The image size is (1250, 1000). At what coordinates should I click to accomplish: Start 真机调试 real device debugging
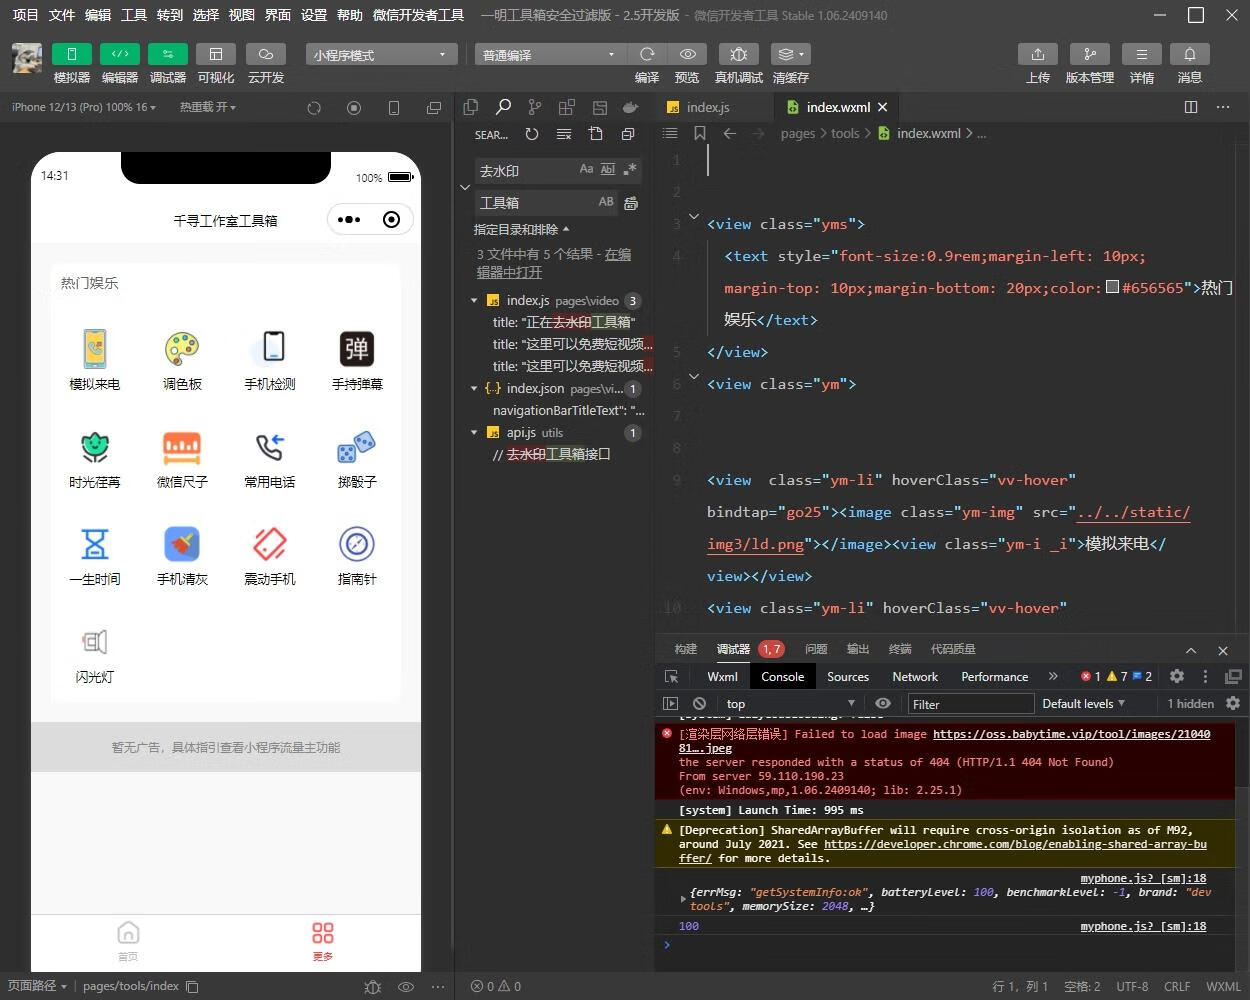738,54
